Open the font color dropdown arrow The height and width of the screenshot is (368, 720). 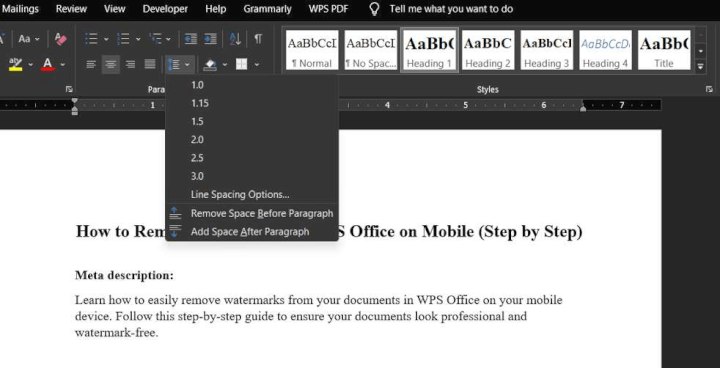62,64
